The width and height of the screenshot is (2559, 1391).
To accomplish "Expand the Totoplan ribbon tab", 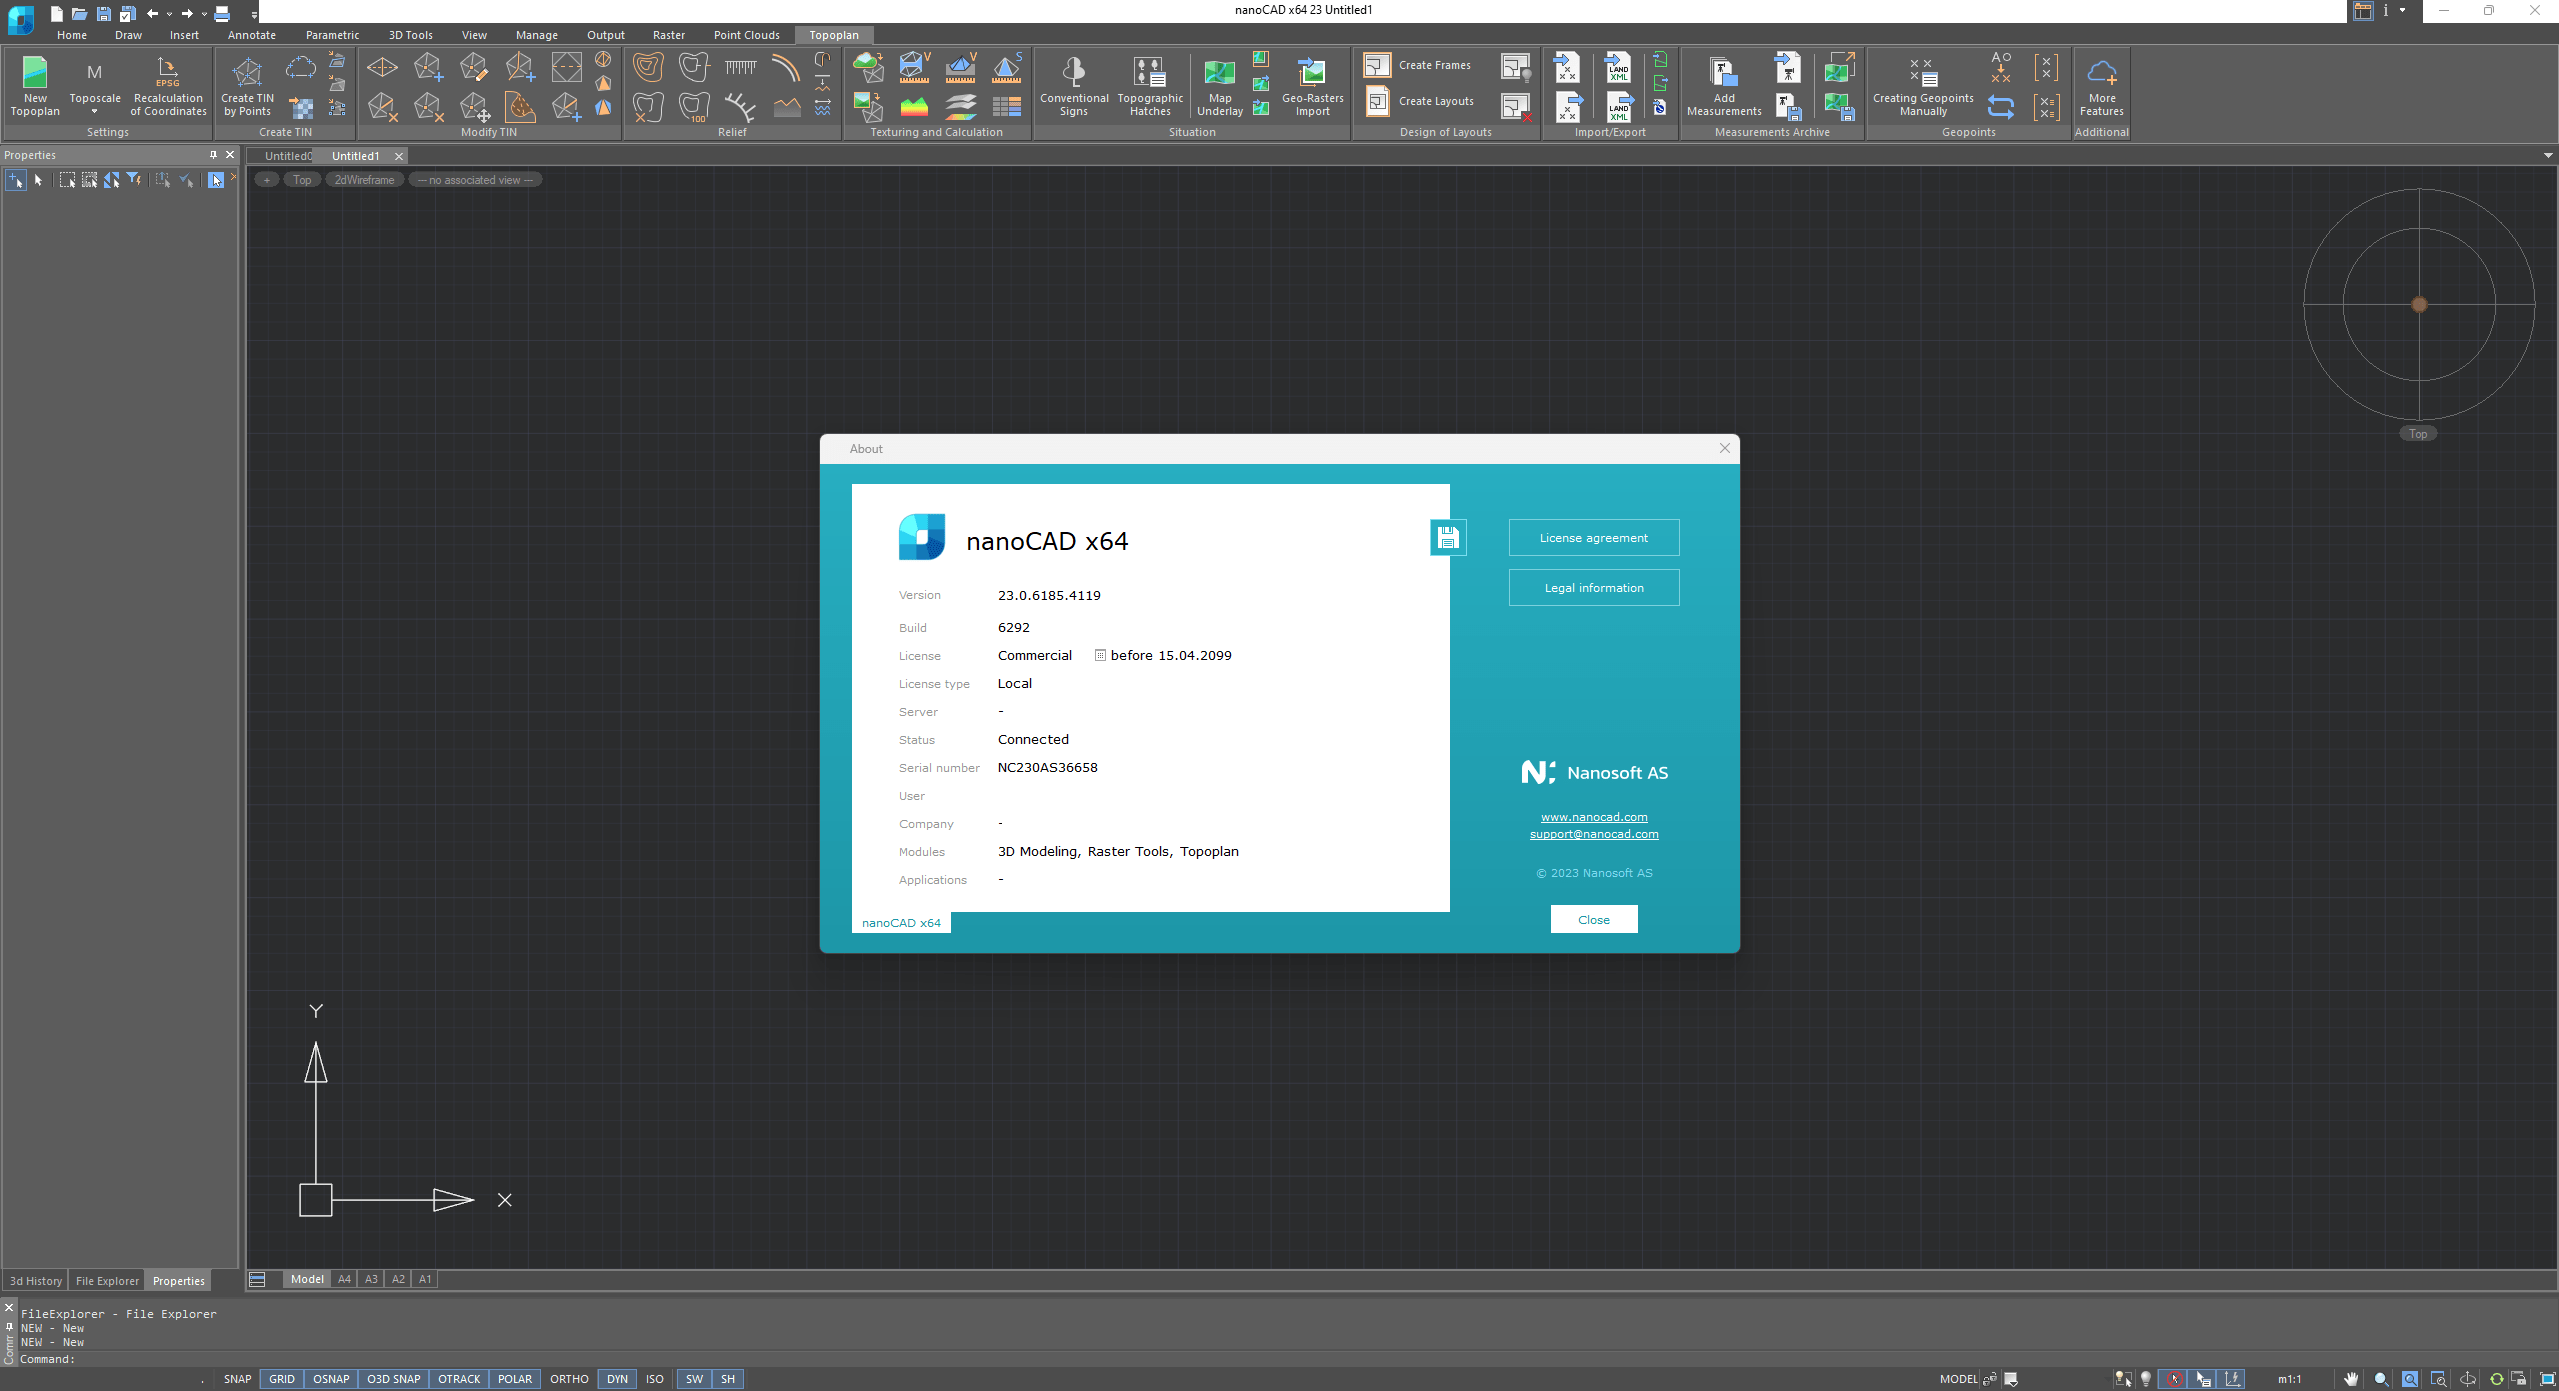I will (832, 34).
